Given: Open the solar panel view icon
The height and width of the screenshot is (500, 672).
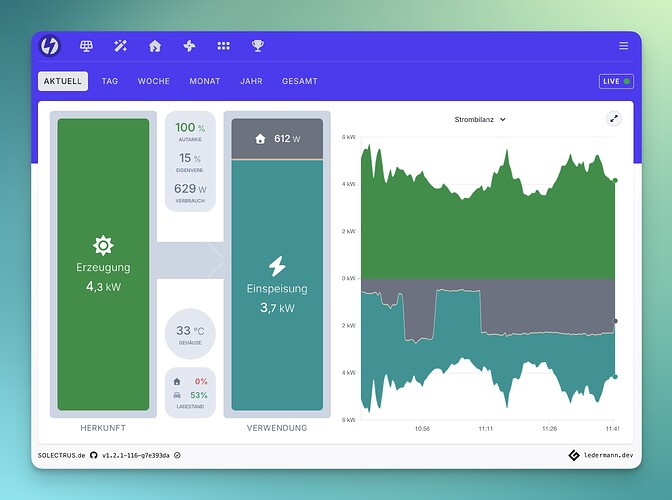Looking at the screenshot, I should tap(86, 46).
